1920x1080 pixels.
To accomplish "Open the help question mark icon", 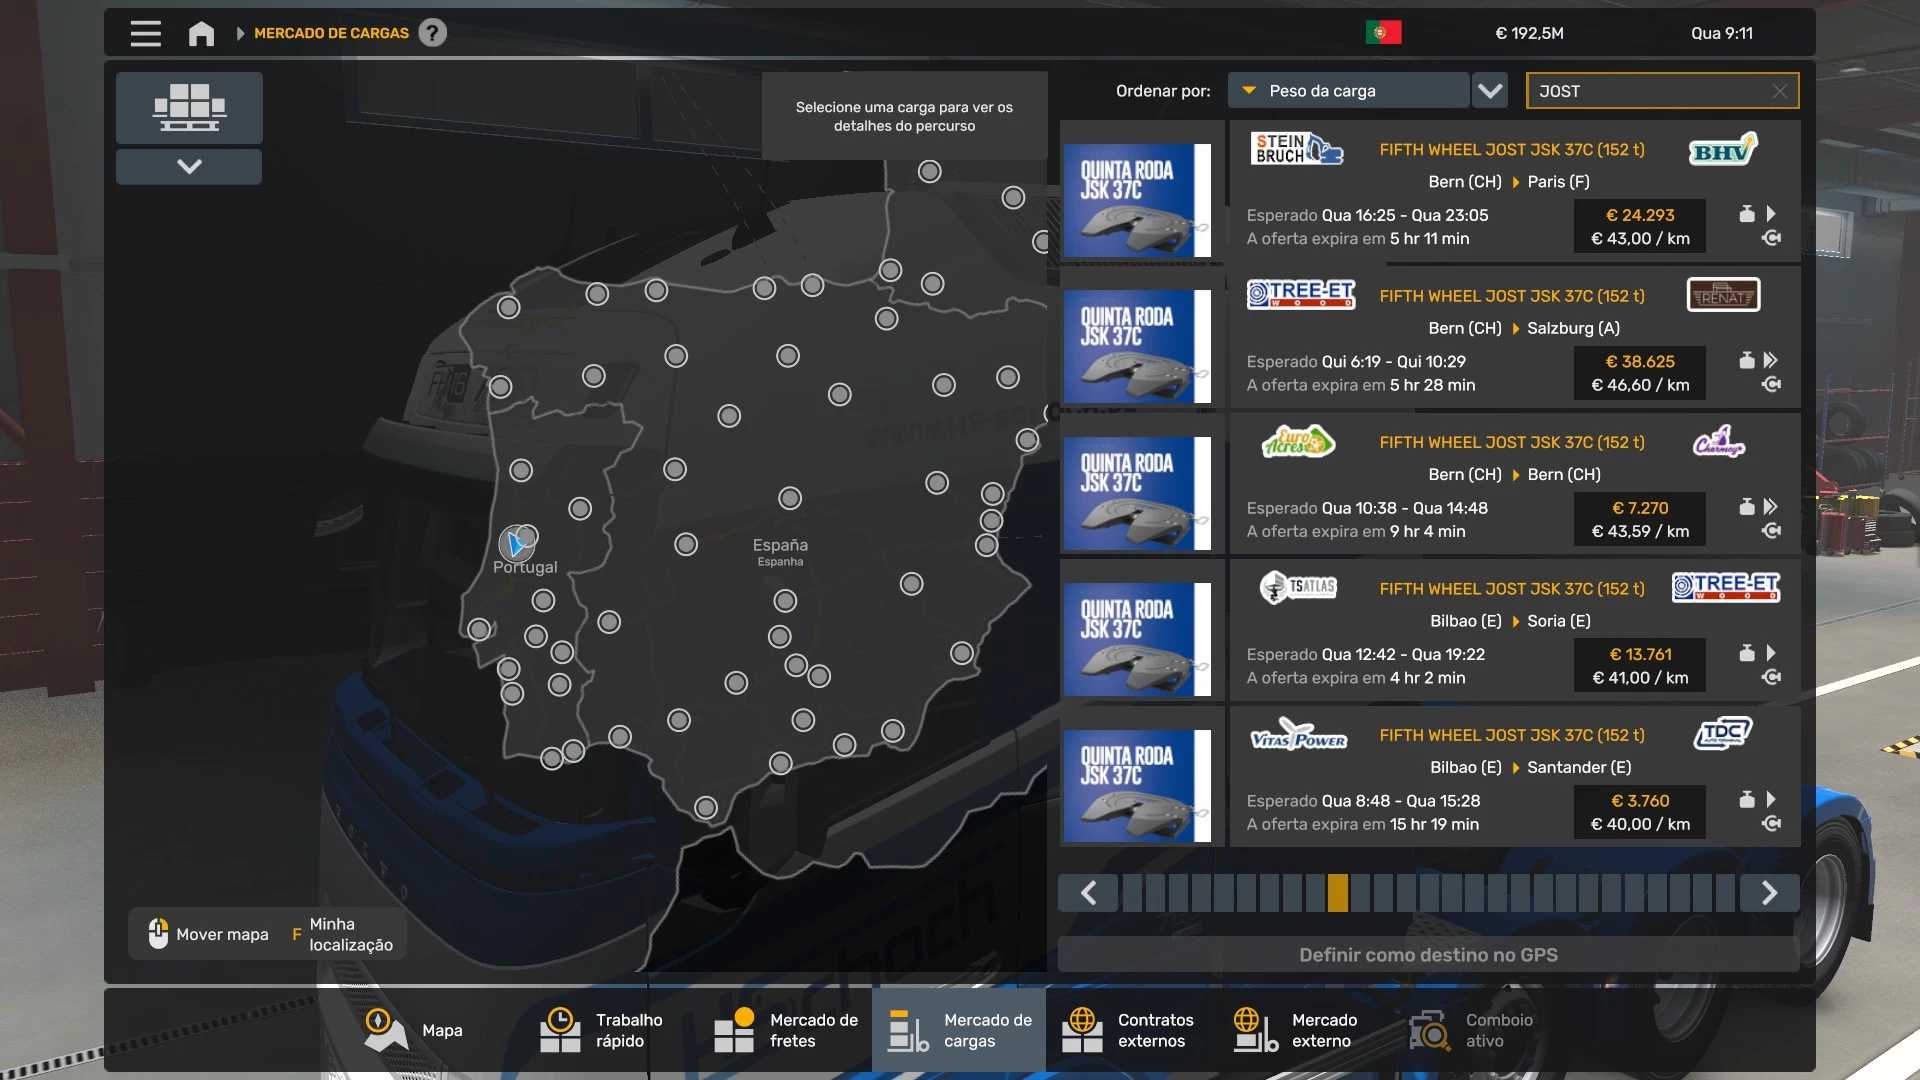I will pyautogui.click(x=432, y=33).
